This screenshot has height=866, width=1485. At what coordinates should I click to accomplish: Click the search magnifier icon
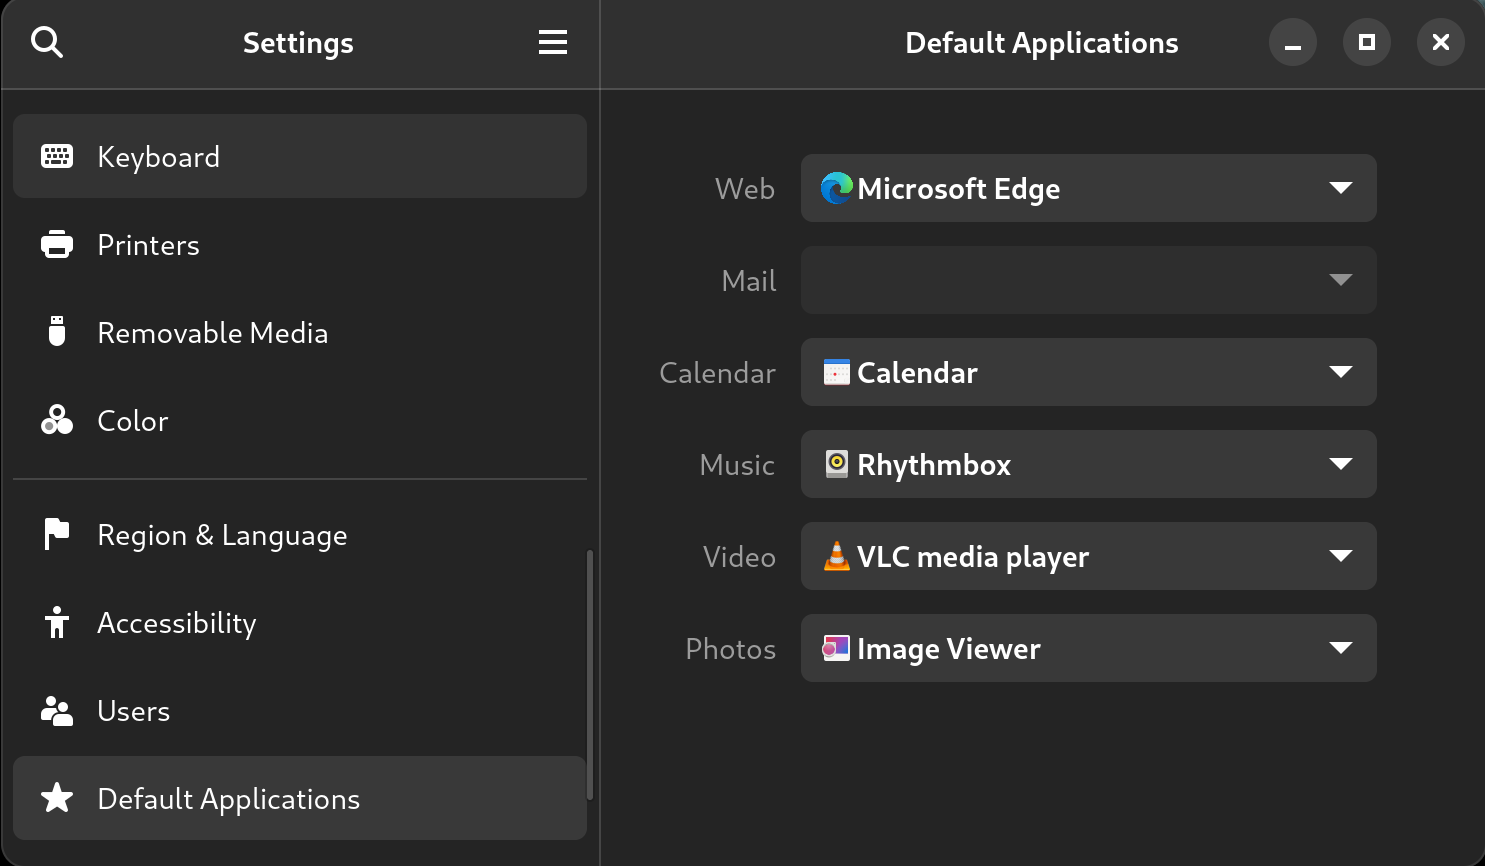tap(47, 42)
